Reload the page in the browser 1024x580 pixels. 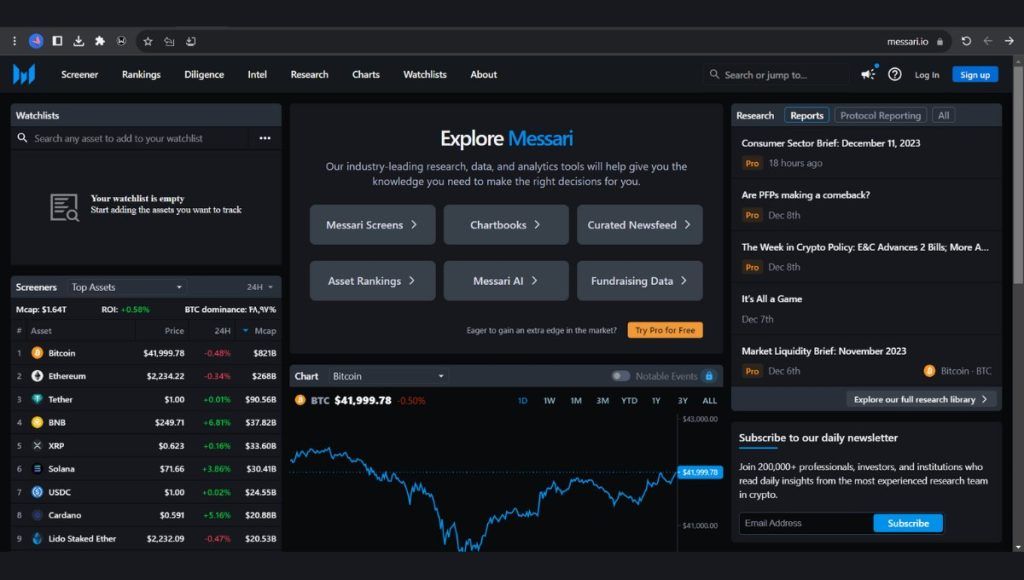tap(967, 41)
